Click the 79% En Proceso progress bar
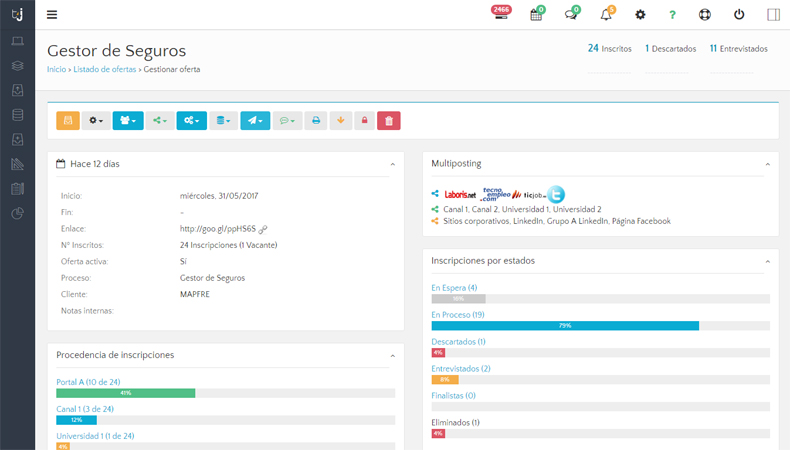Screen dimensions: 790x450 click(x=565, y=326)
